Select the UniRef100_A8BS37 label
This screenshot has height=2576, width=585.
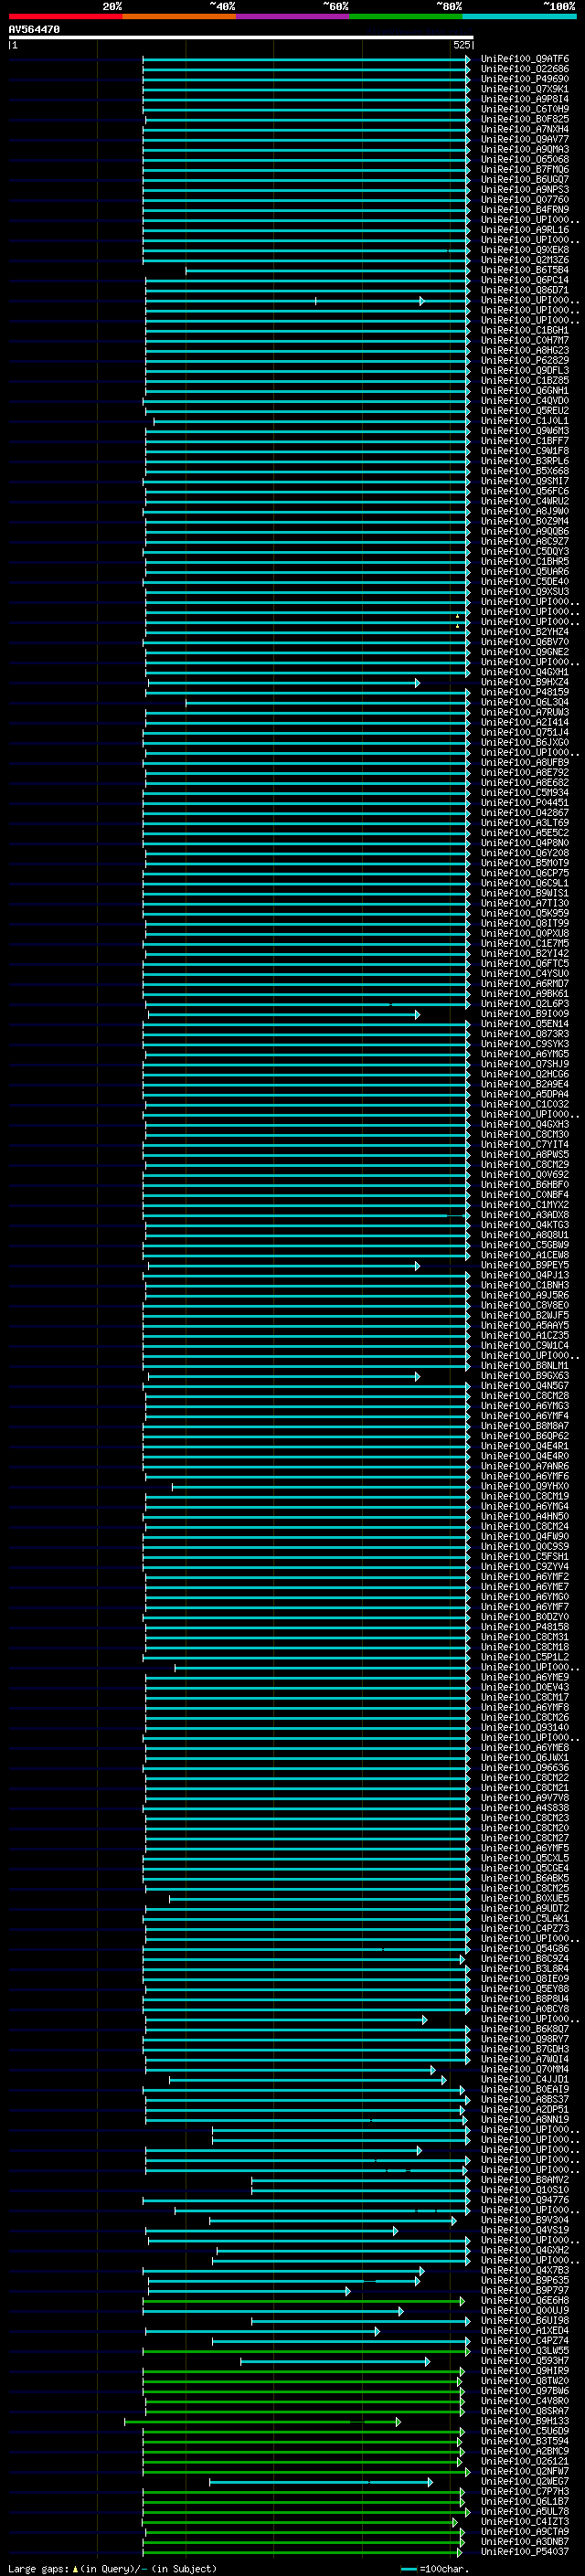coord(525,2099)
